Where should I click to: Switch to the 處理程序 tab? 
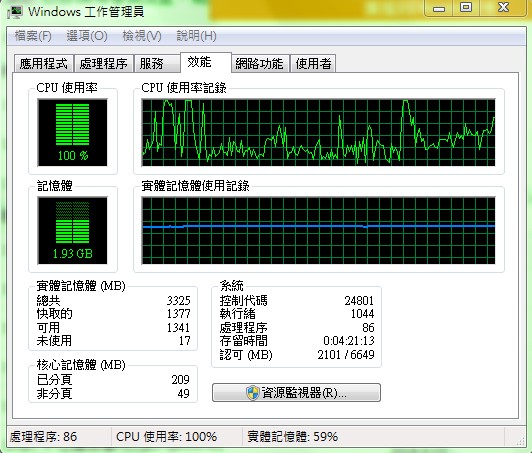[103, 63]
